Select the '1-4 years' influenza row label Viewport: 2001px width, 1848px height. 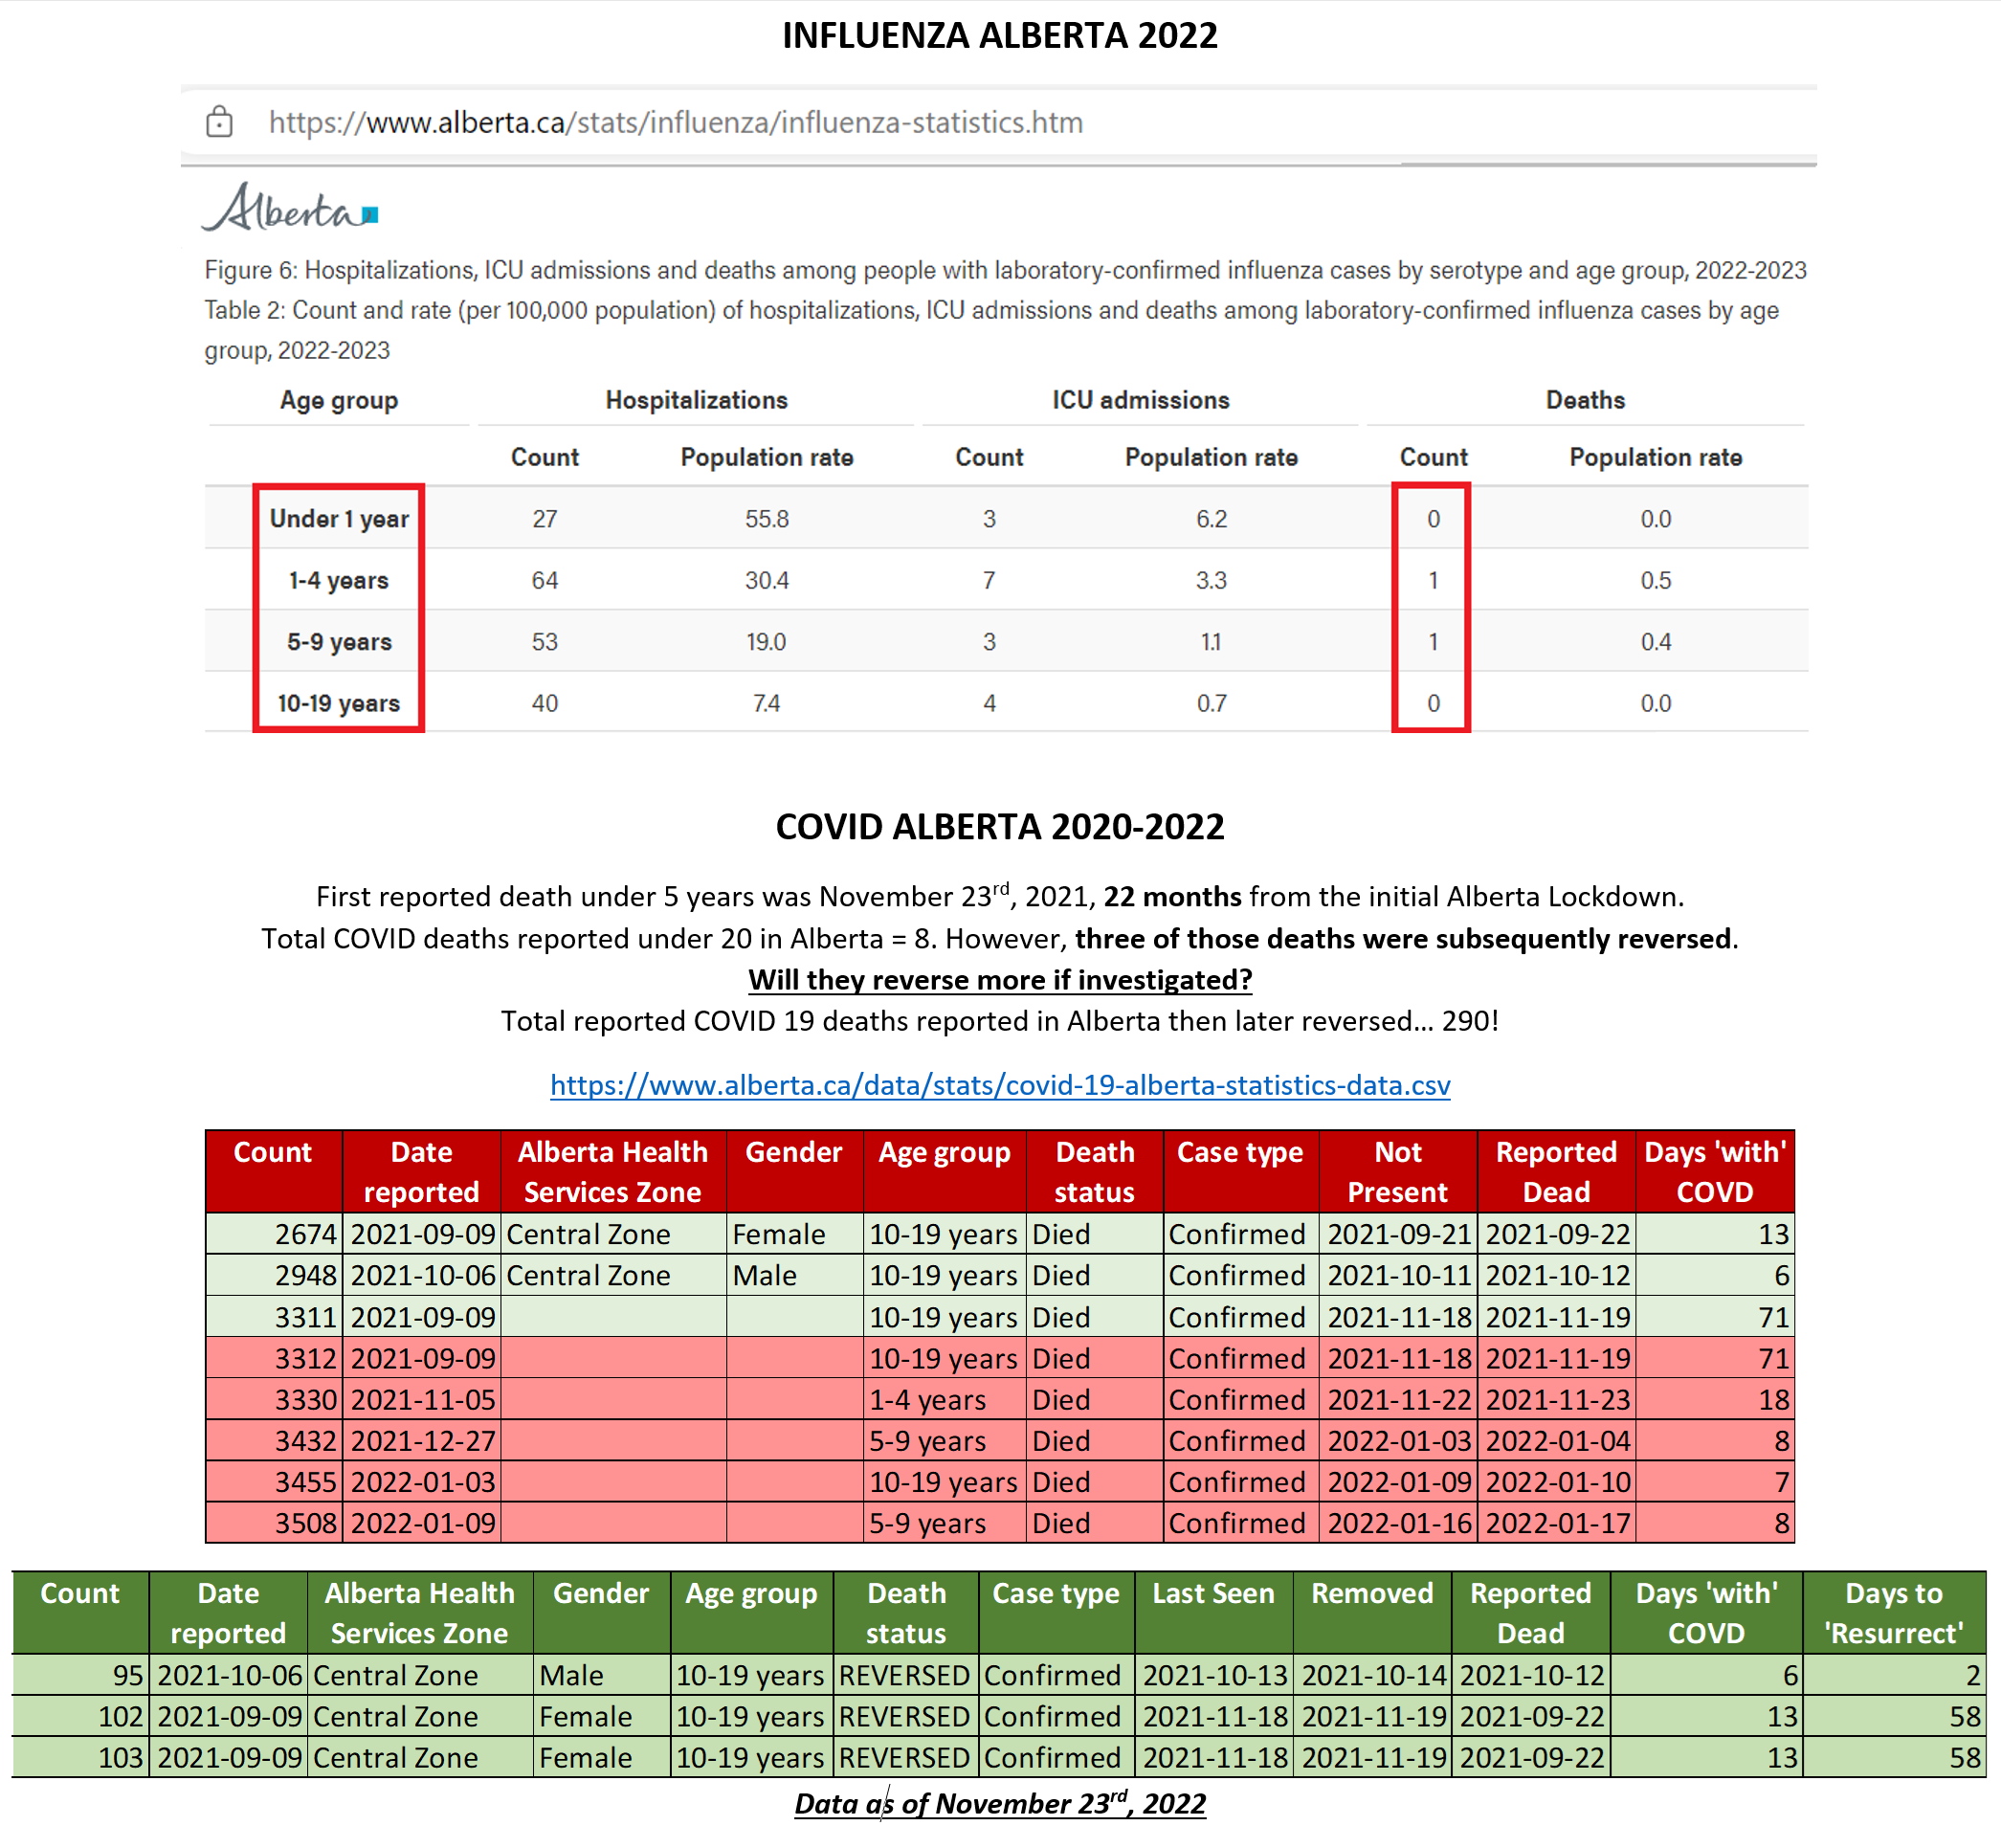tap(339, 580)
